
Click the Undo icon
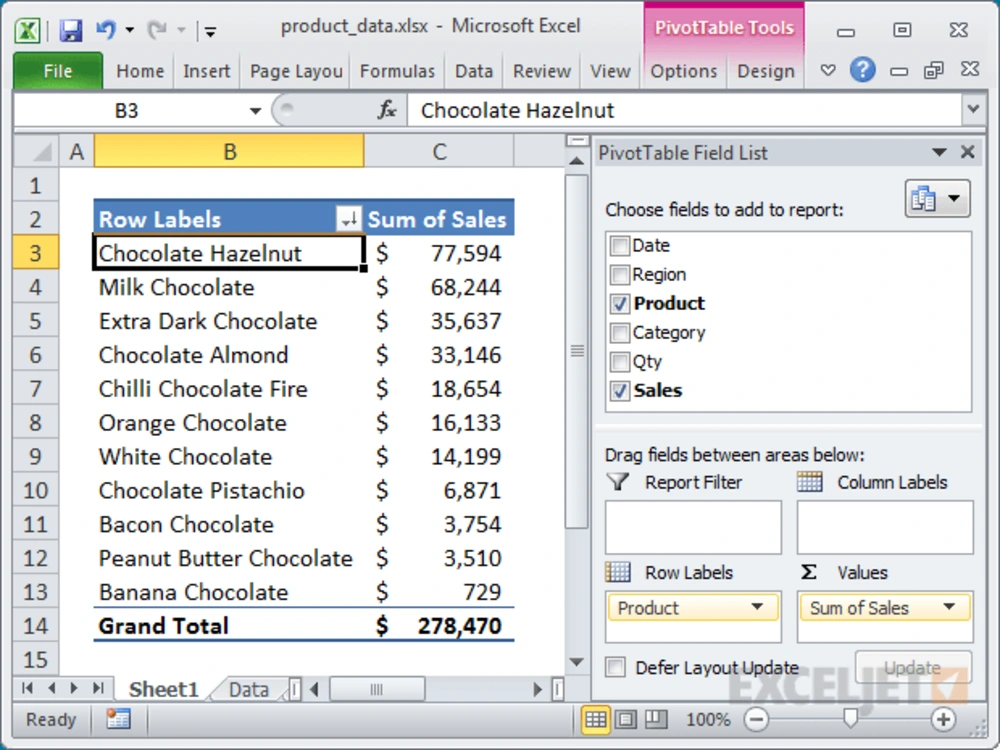(x=108, y=30)
